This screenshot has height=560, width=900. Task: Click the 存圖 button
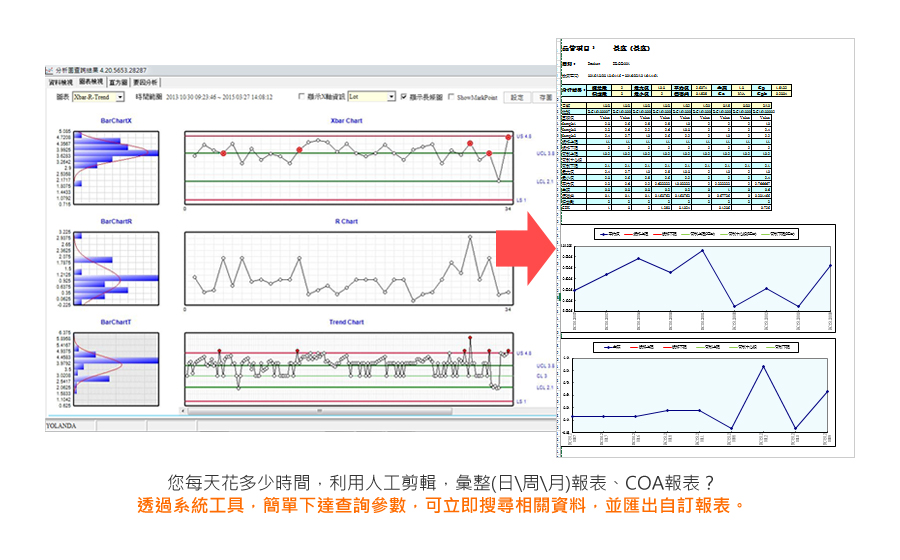(x=545, y=98)
